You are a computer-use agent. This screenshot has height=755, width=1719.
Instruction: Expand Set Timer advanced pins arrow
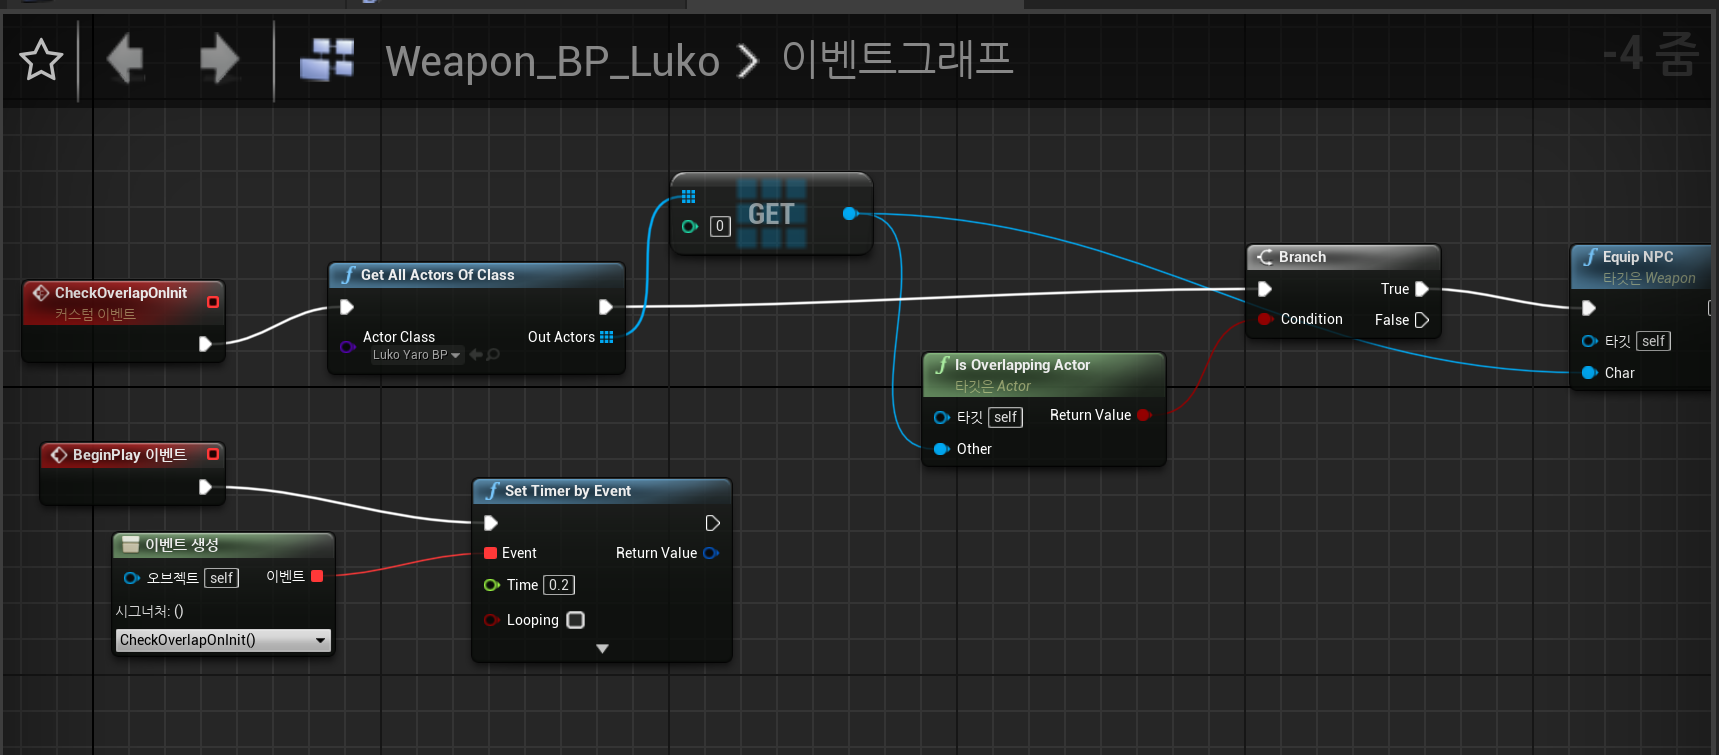pos(602,649)
